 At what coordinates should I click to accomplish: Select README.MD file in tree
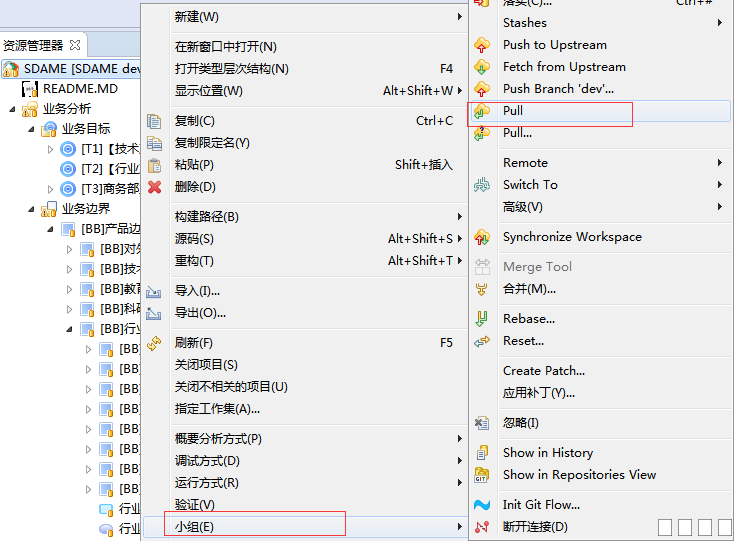[79, 89]
